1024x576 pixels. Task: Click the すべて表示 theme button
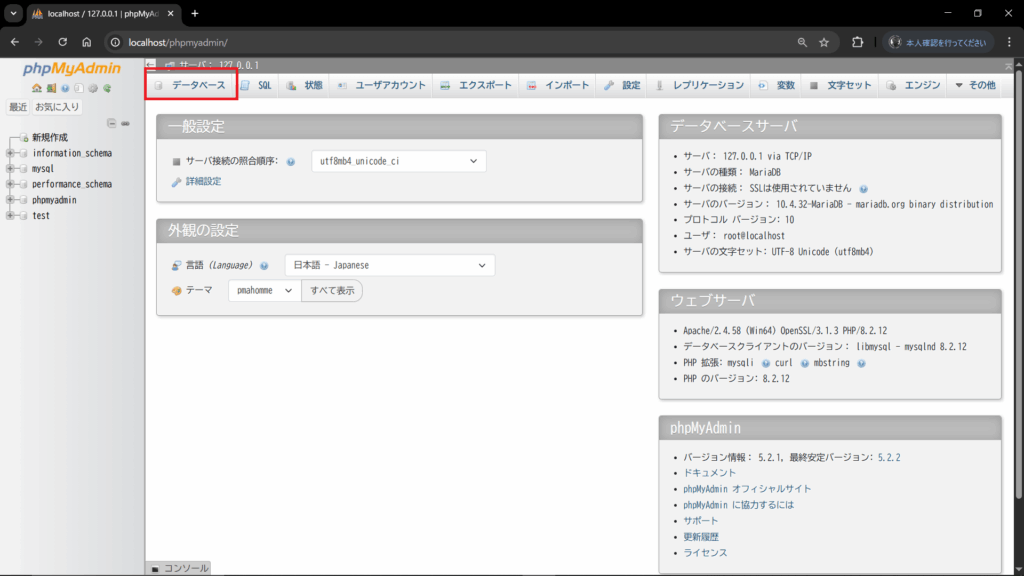tap(332, 291)
